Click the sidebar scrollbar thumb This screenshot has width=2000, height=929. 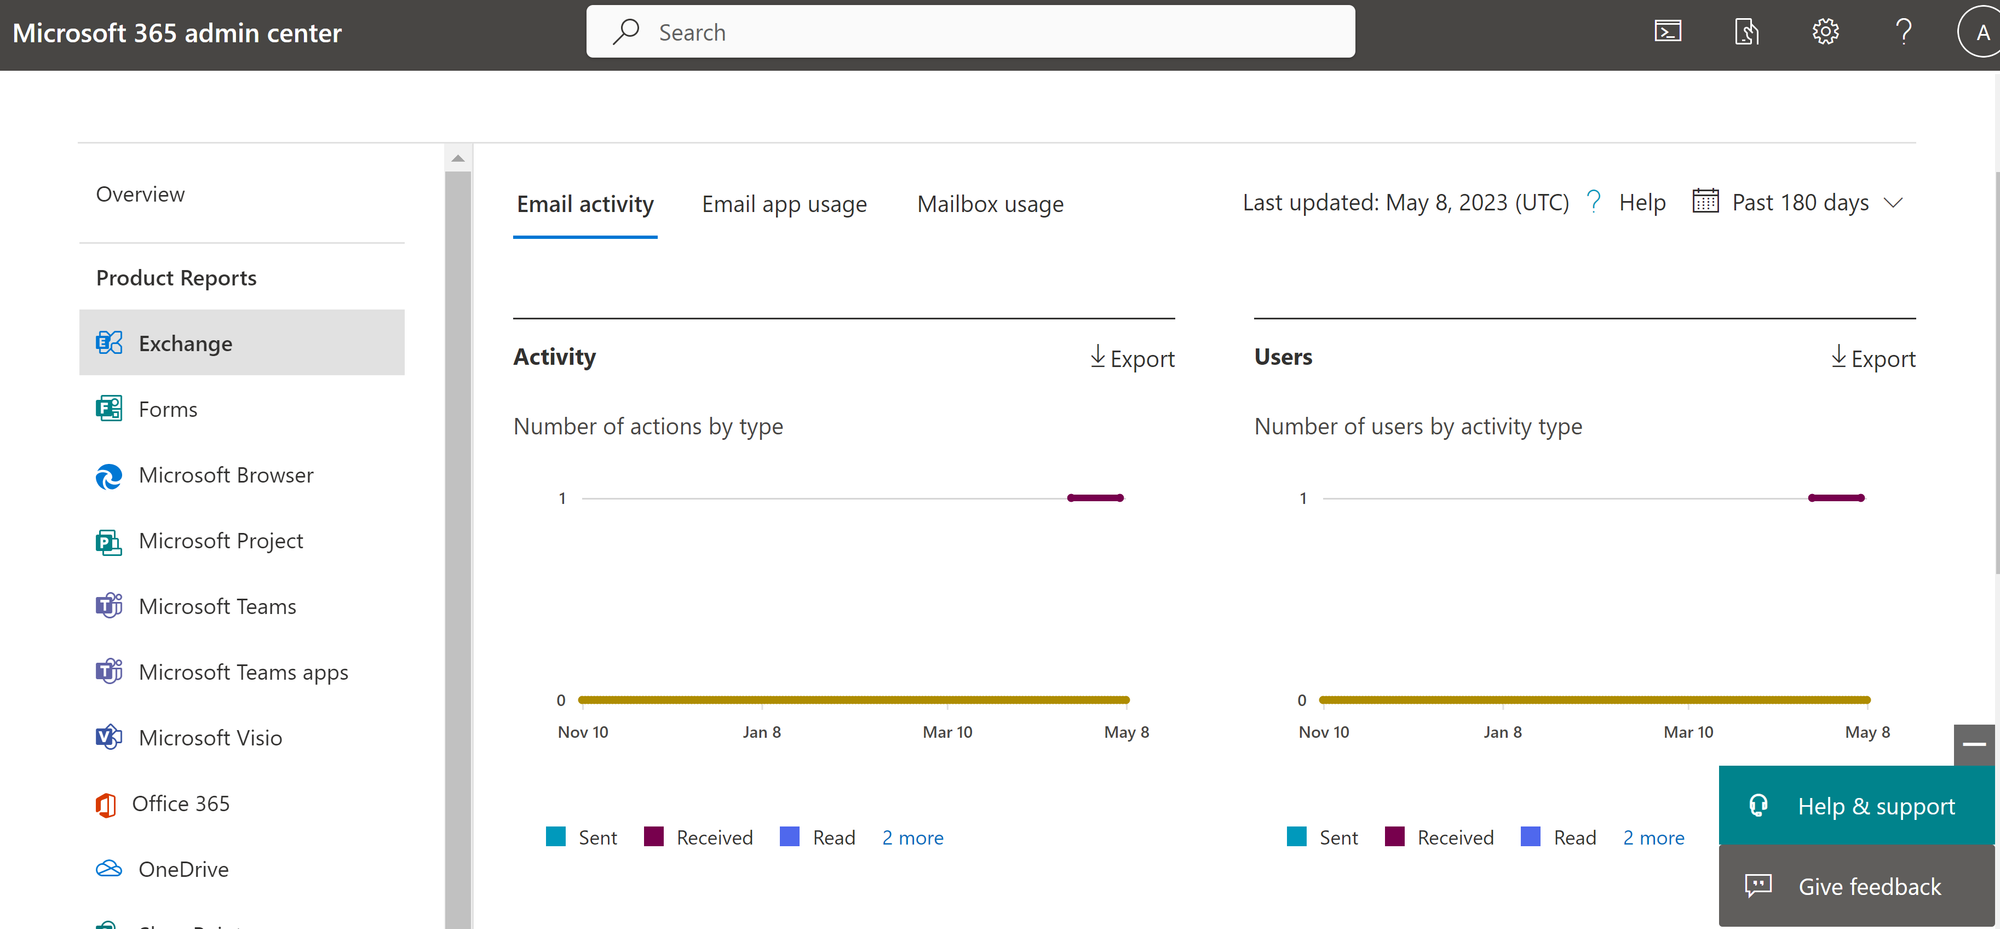point(458,550)
